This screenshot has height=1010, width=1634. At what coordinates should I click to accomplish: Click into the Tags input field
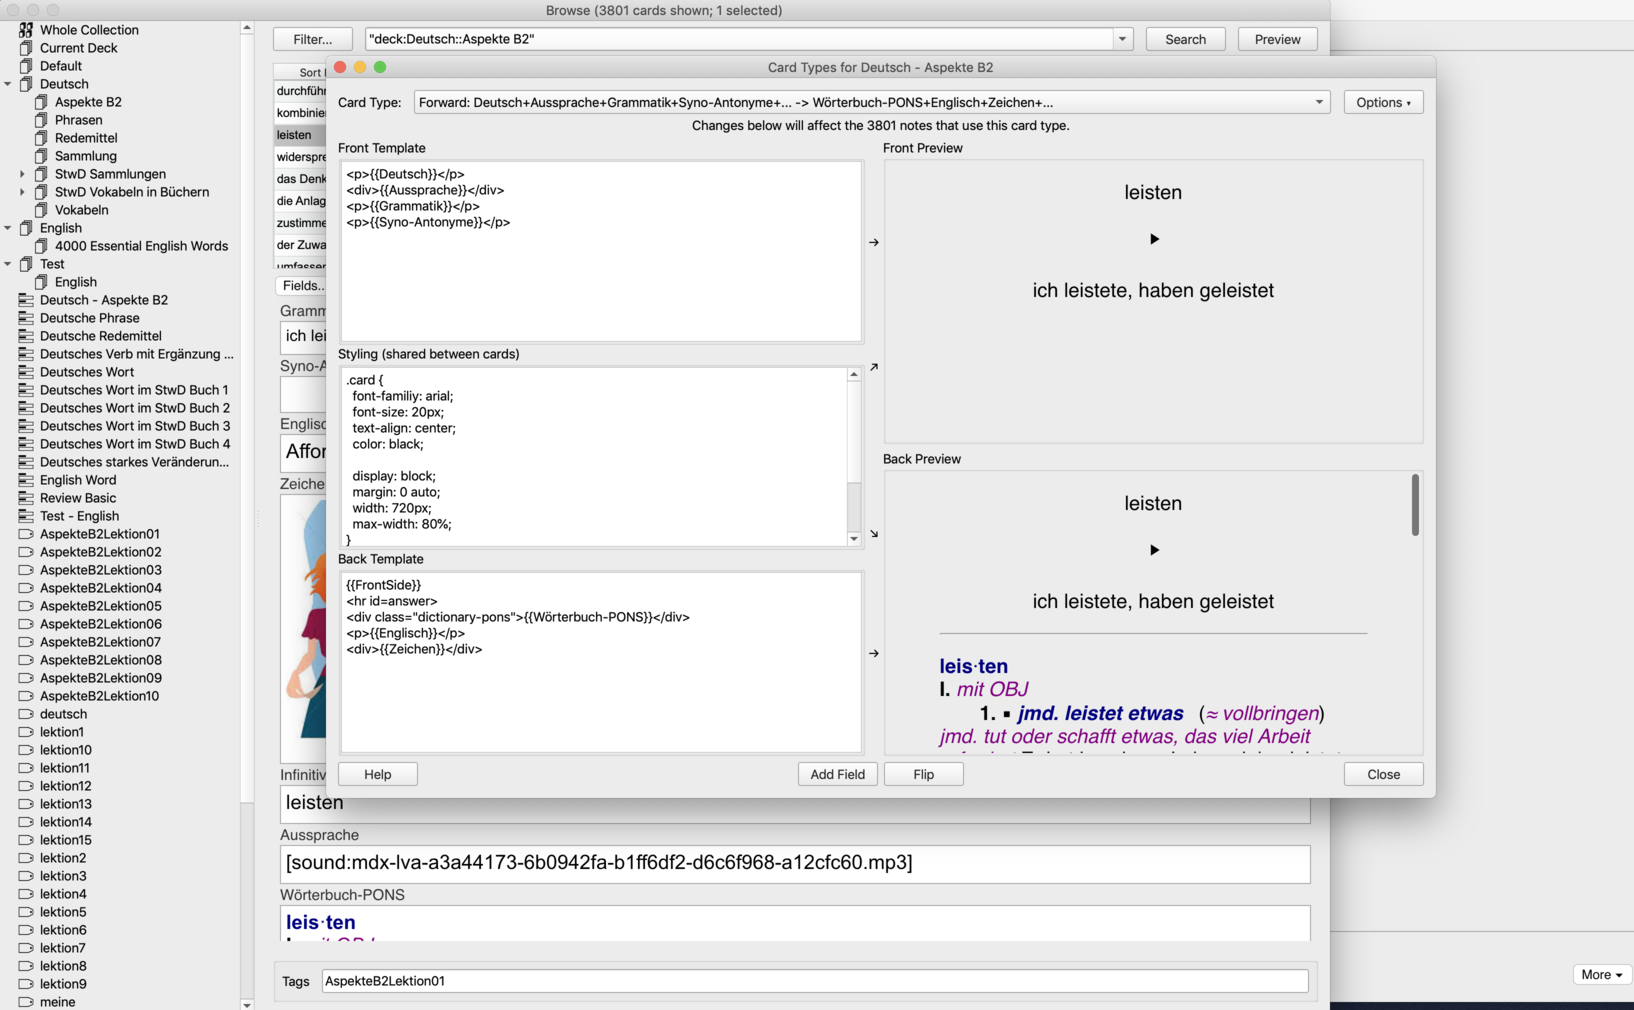pos(814,981)
